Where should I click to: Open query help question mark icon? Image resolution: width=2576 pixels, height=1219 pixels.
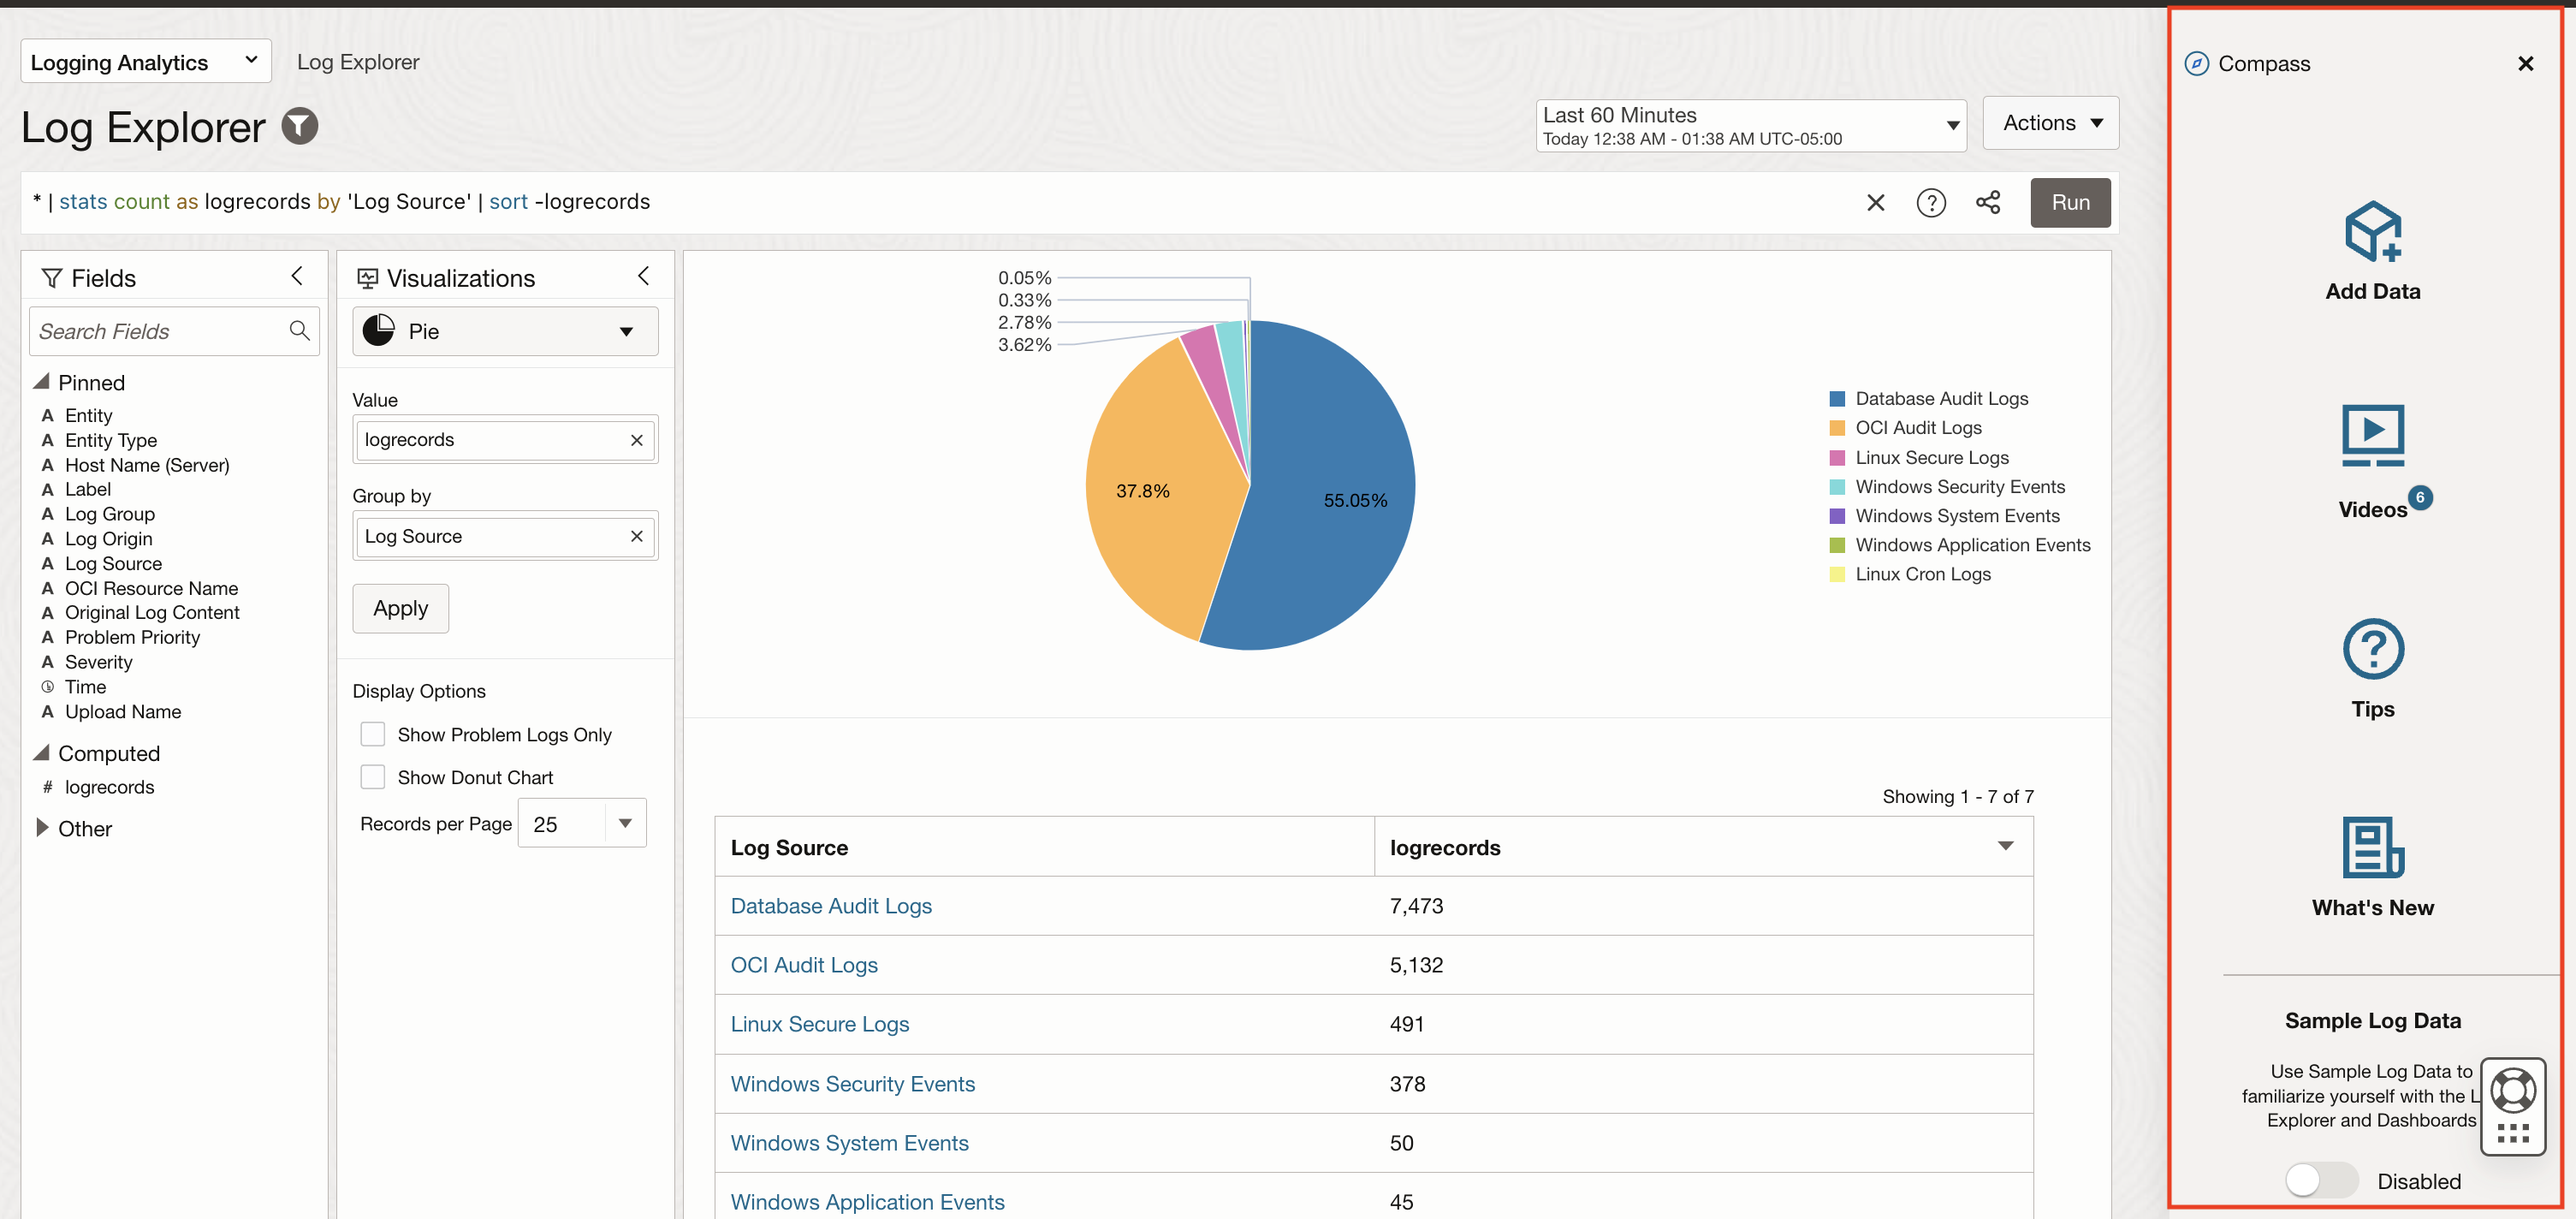[1930, 203]
